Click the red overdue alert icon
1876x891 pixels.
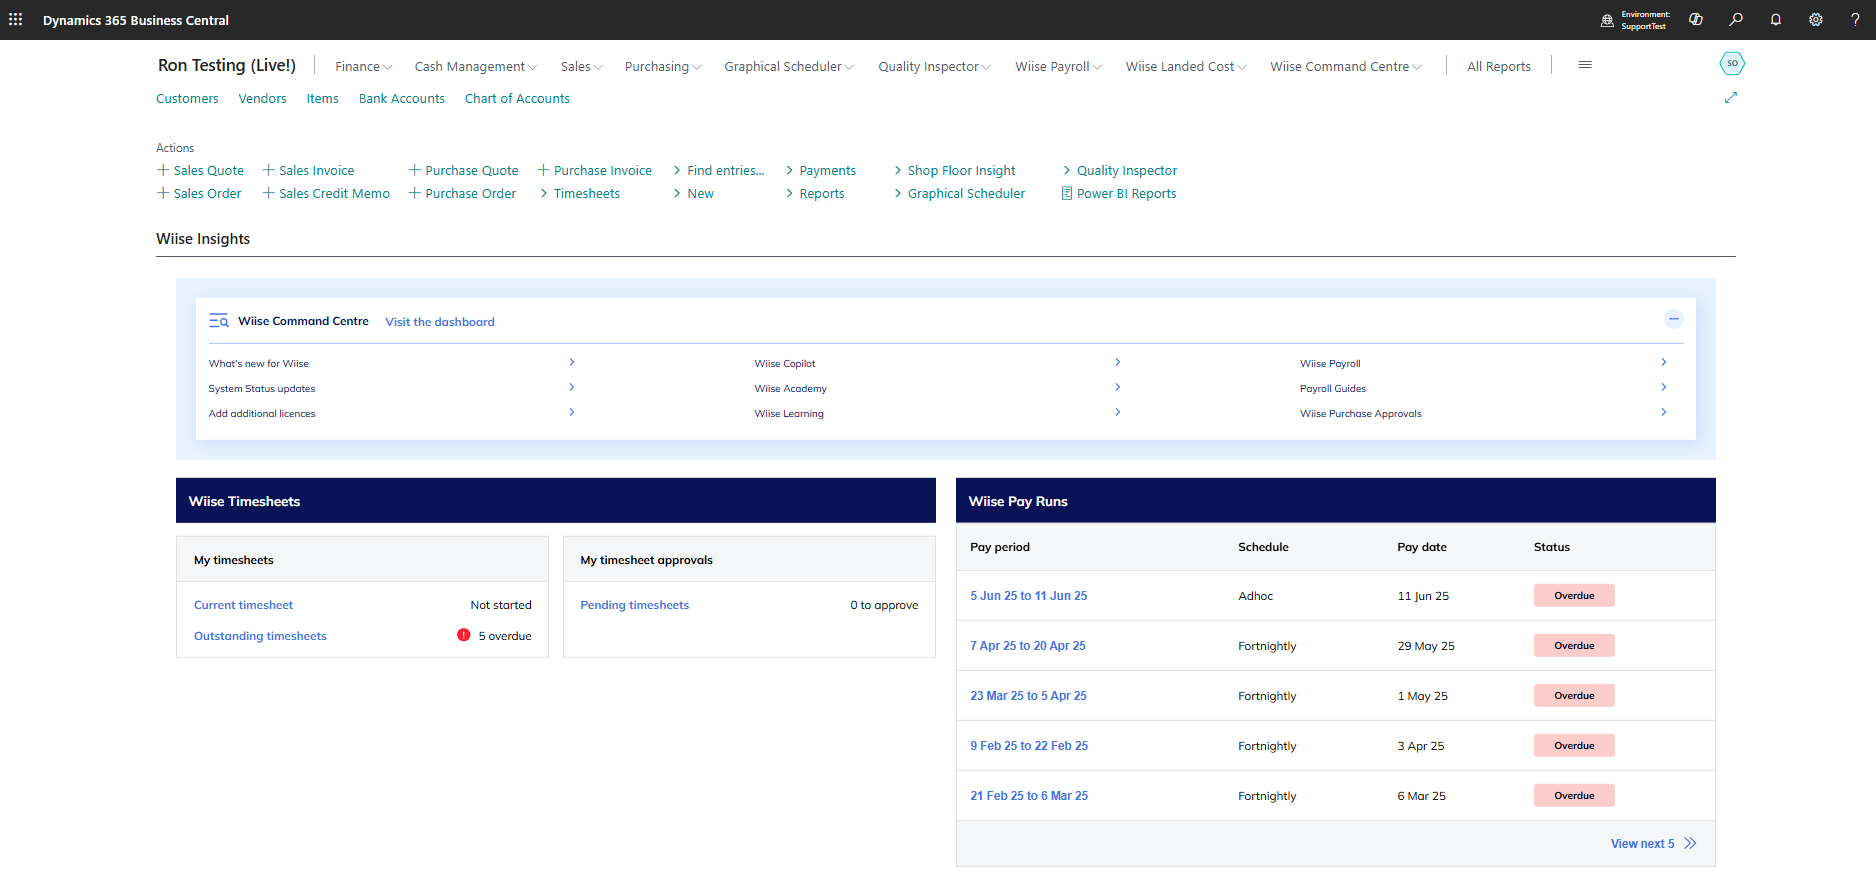[464, 635]
